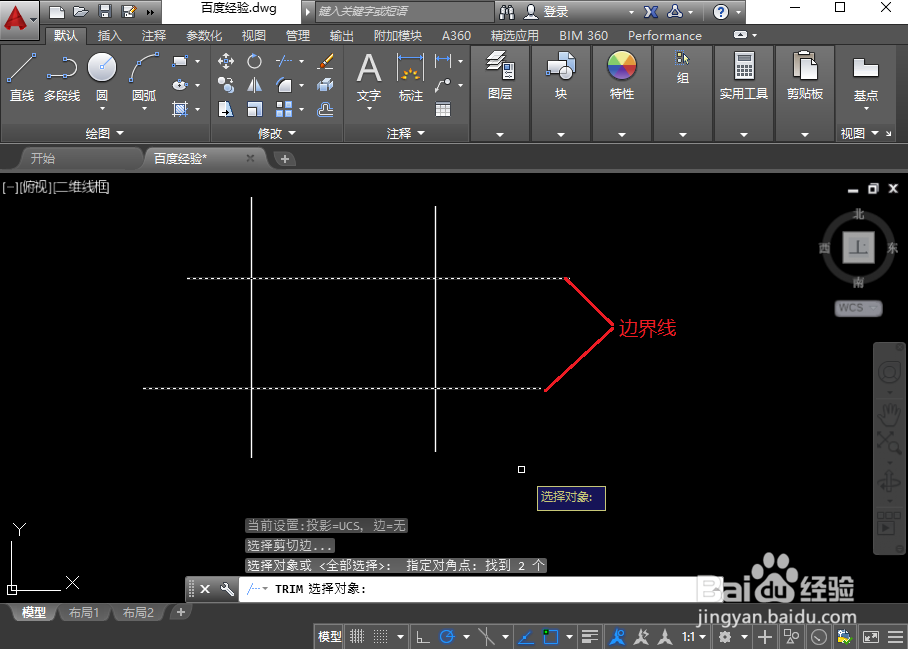The height and width of the screenshot is (649, 908).
Task: Click the Sign In (登录) button
Action: click(547, 11)
